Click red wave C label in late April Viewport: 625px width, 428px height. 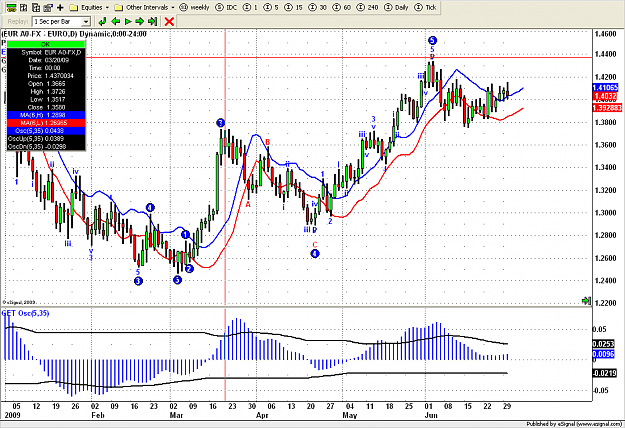click(315, 245)
